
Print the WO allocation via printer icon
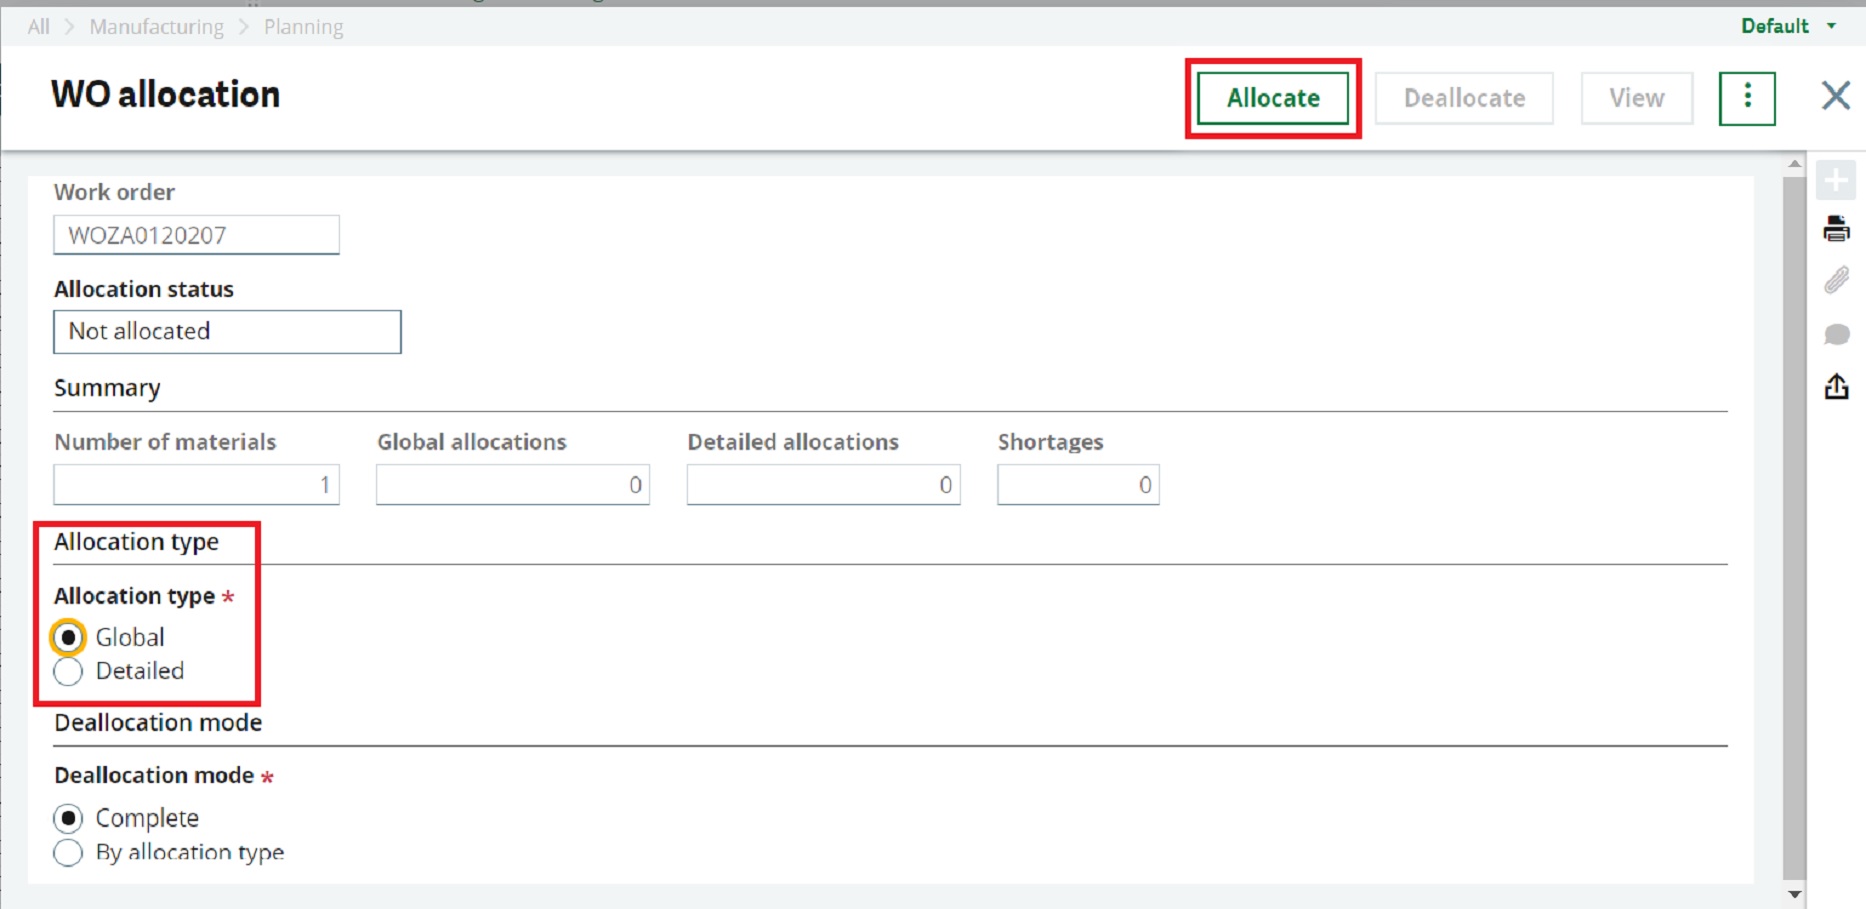tap(1838, 229)
